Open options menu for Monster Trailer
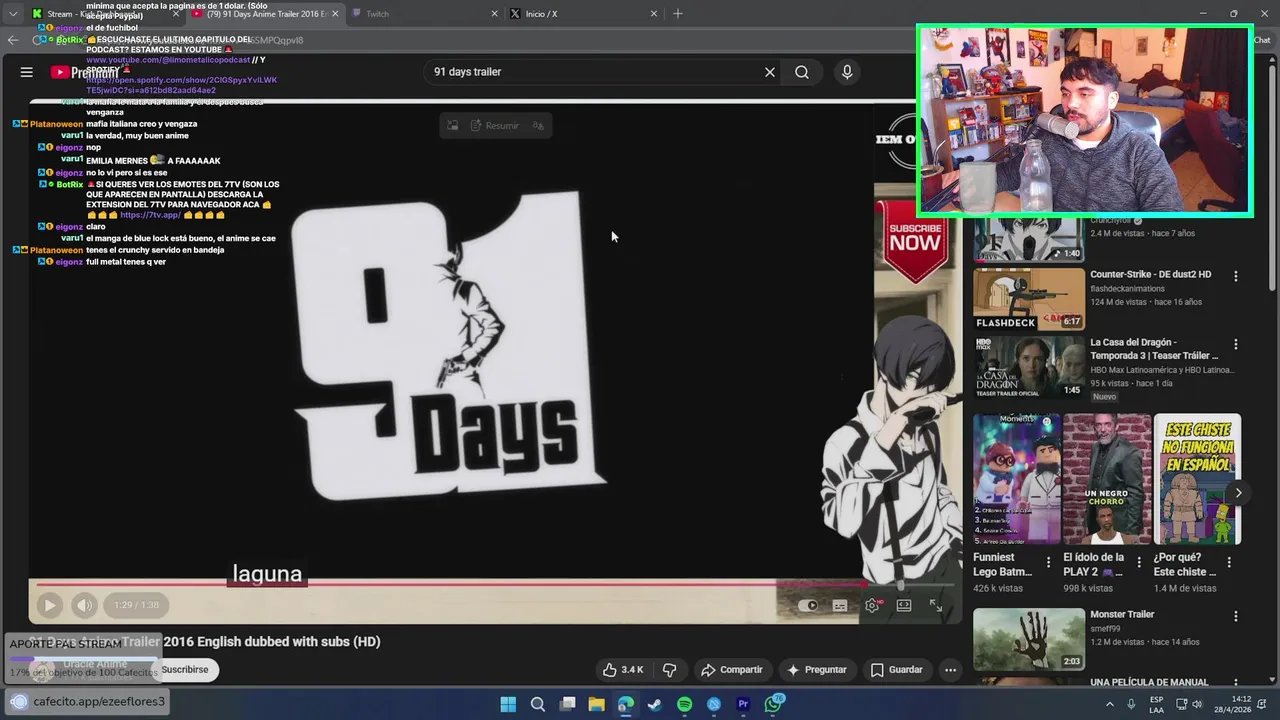The height and width of the screenshot is (720, 1280). [x=1235, y=617]
